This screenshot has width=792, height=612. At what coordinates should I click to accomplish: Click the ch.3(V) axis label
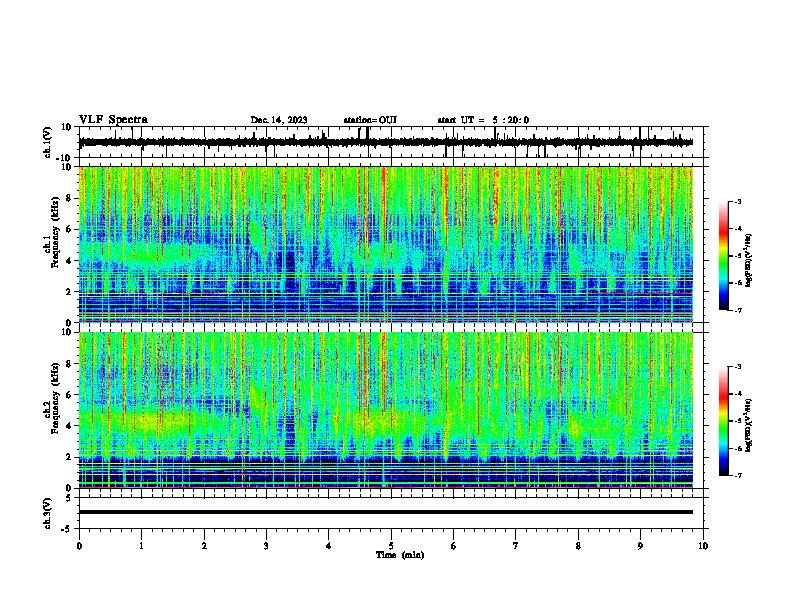[x=48, y=513]
